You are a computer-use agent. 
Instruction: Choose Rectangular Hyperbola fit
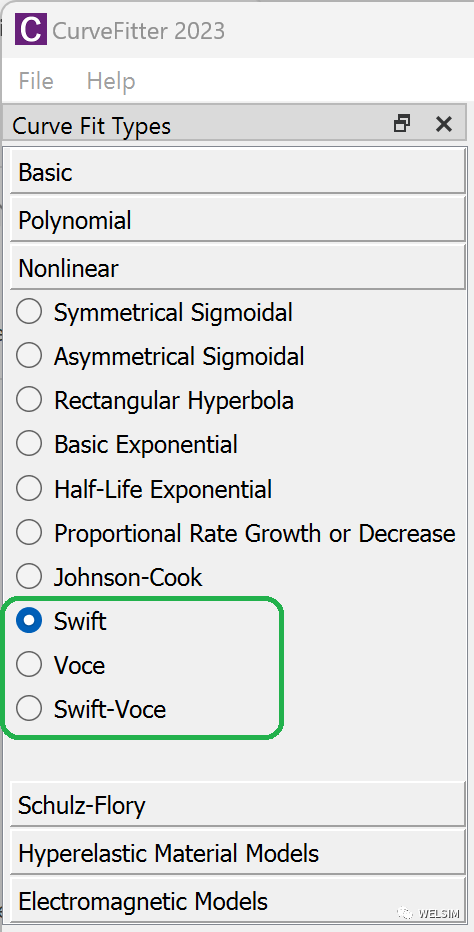click(x=155, y=401)
